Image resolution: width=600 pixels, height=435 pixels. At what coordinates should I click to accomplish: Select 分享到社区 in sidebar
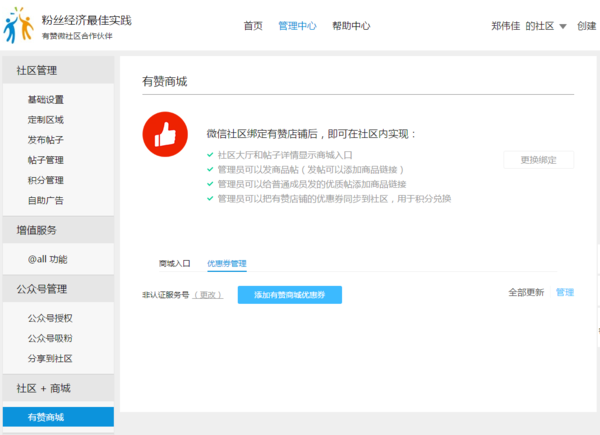tap(50, 358)
